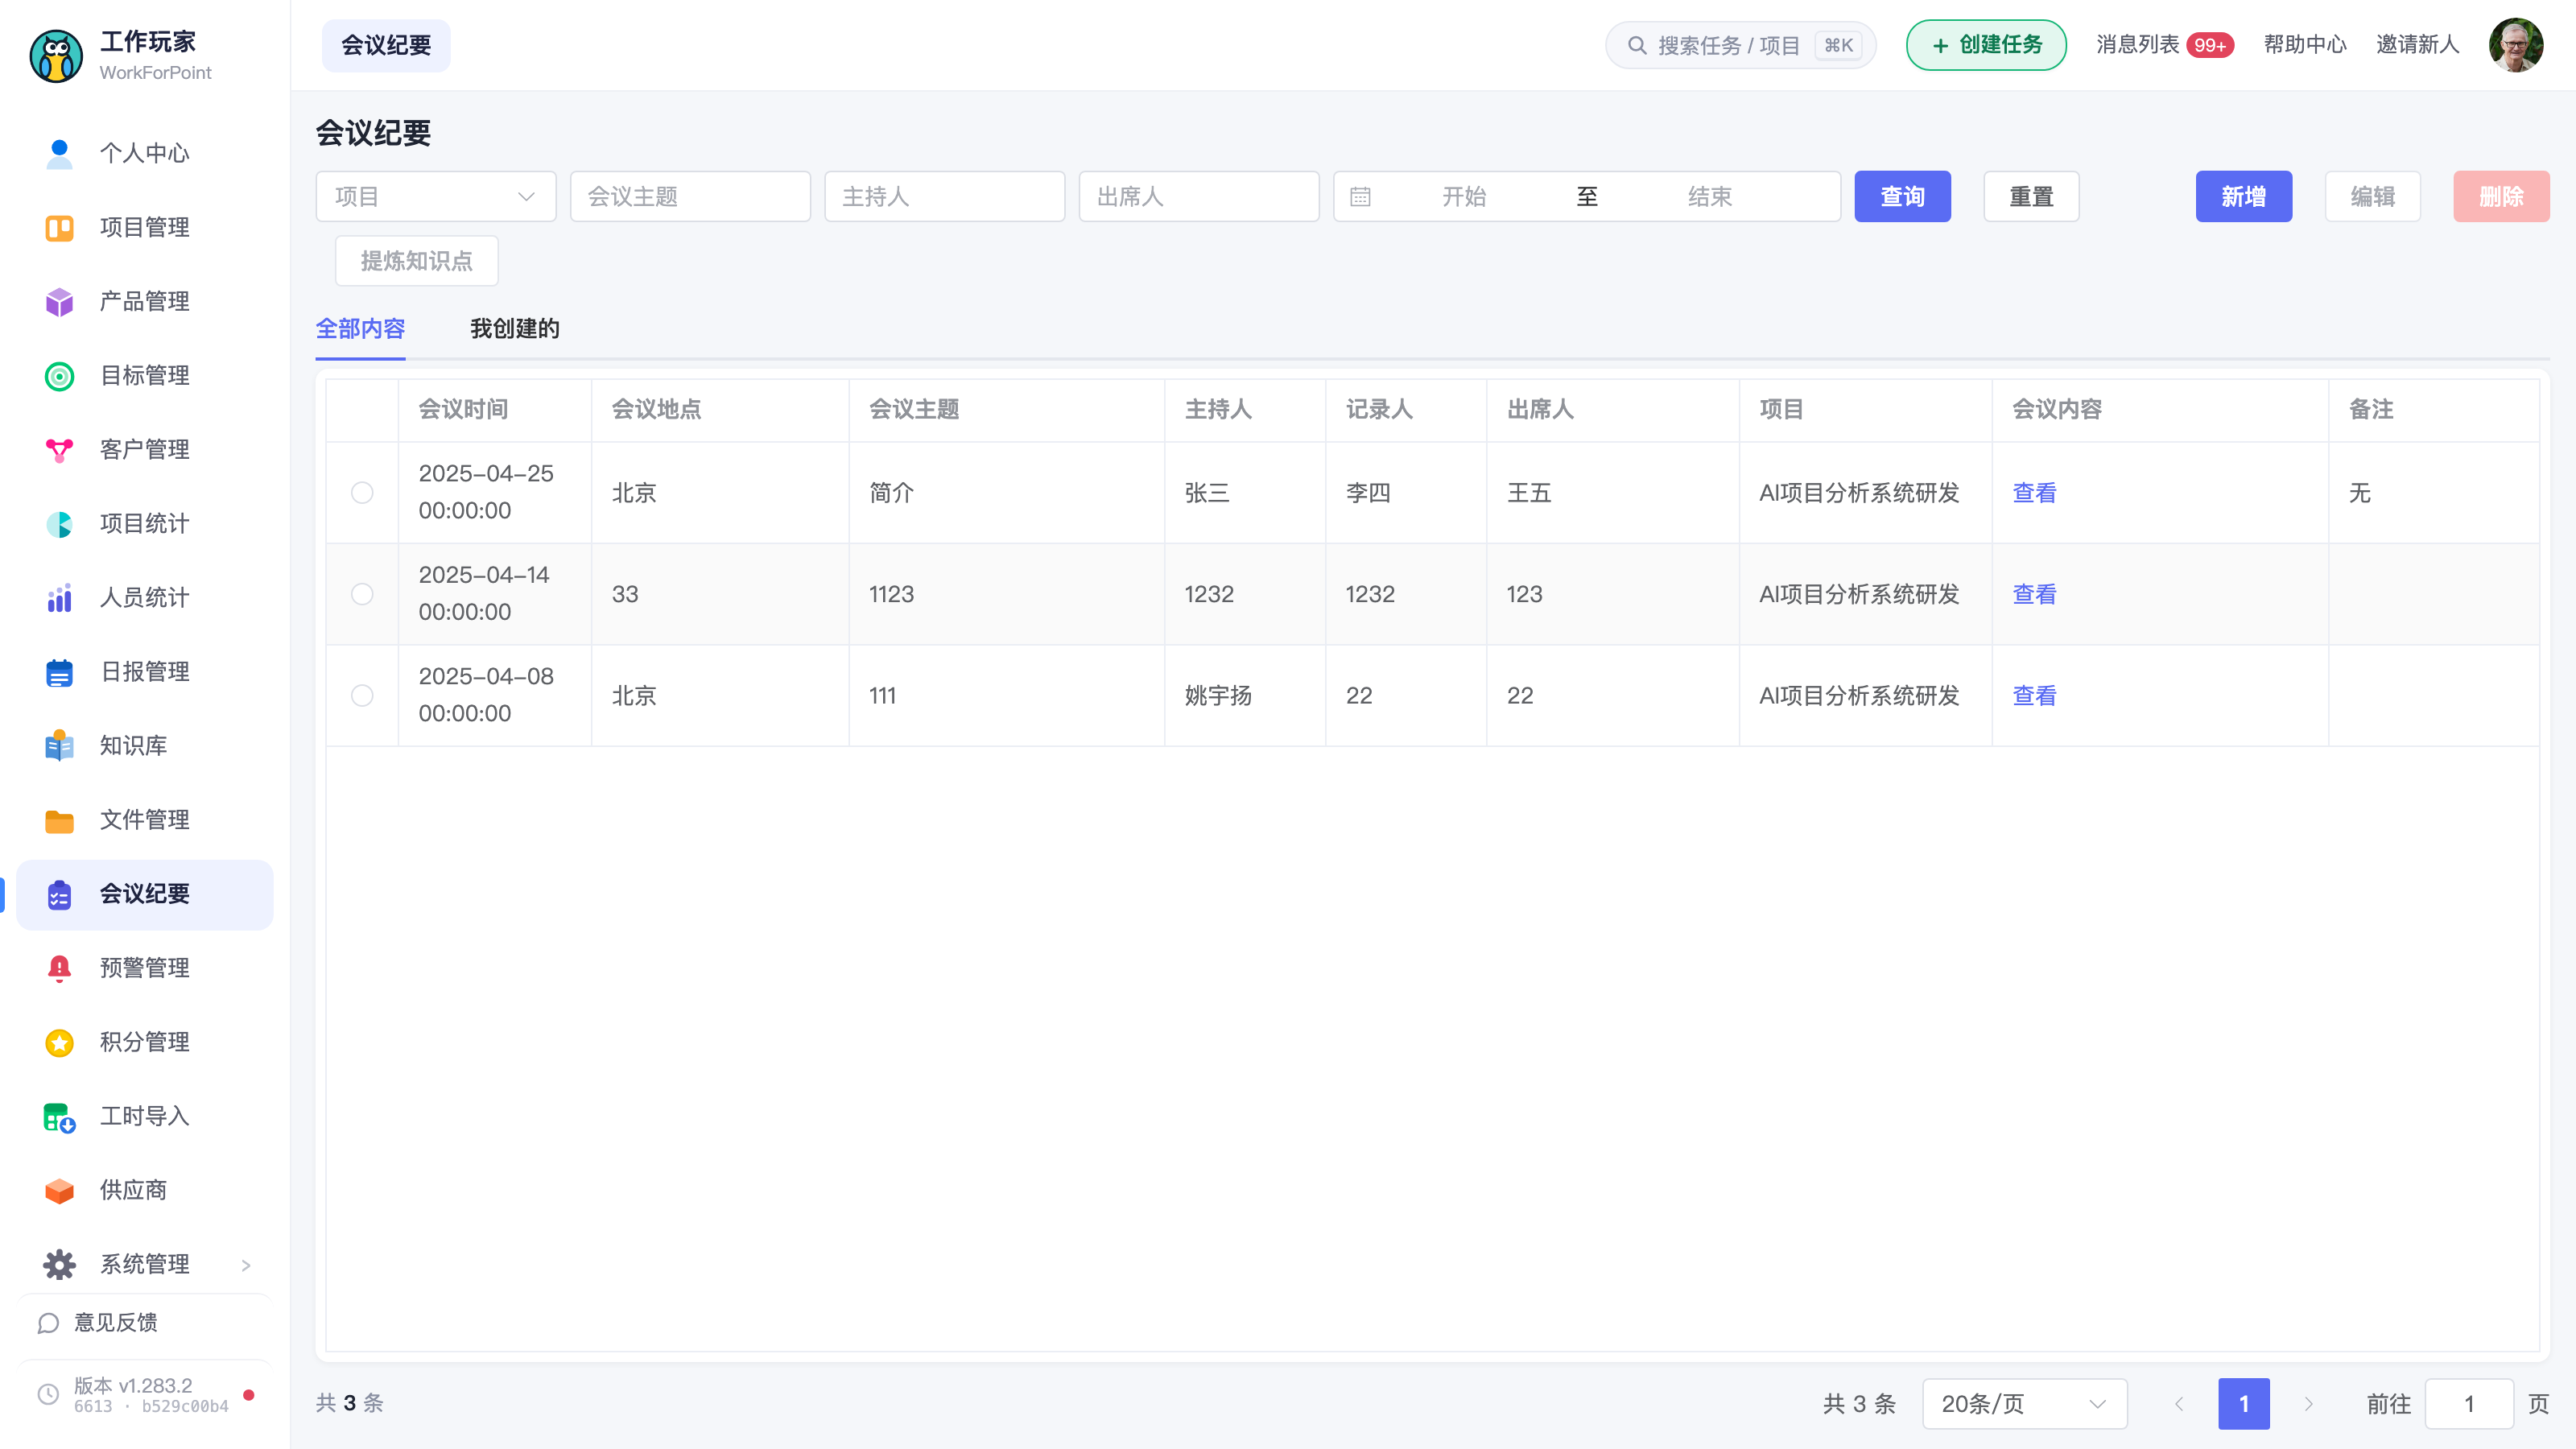The height and width of the screenshot is (1449, 2576).
Task: Select radio for 2025-04-08 meeting row
Action: 362,696
